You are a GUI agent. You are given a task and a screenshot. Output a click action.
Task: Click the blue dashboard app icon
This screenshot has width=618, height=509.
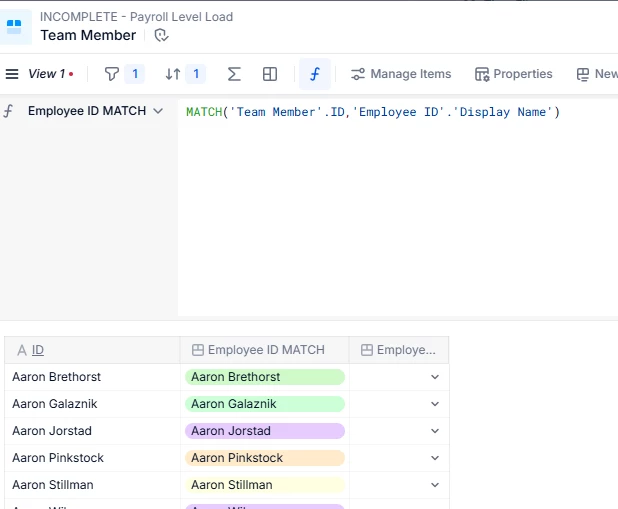[15, 27]
